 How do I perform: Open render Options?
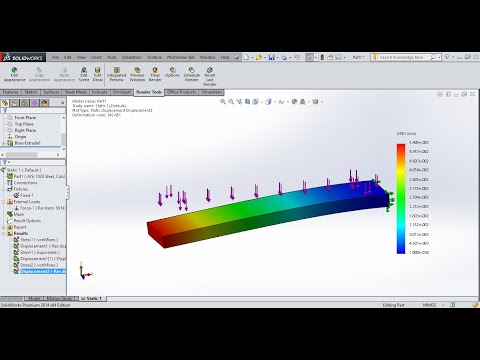click(x=172, y=72)
